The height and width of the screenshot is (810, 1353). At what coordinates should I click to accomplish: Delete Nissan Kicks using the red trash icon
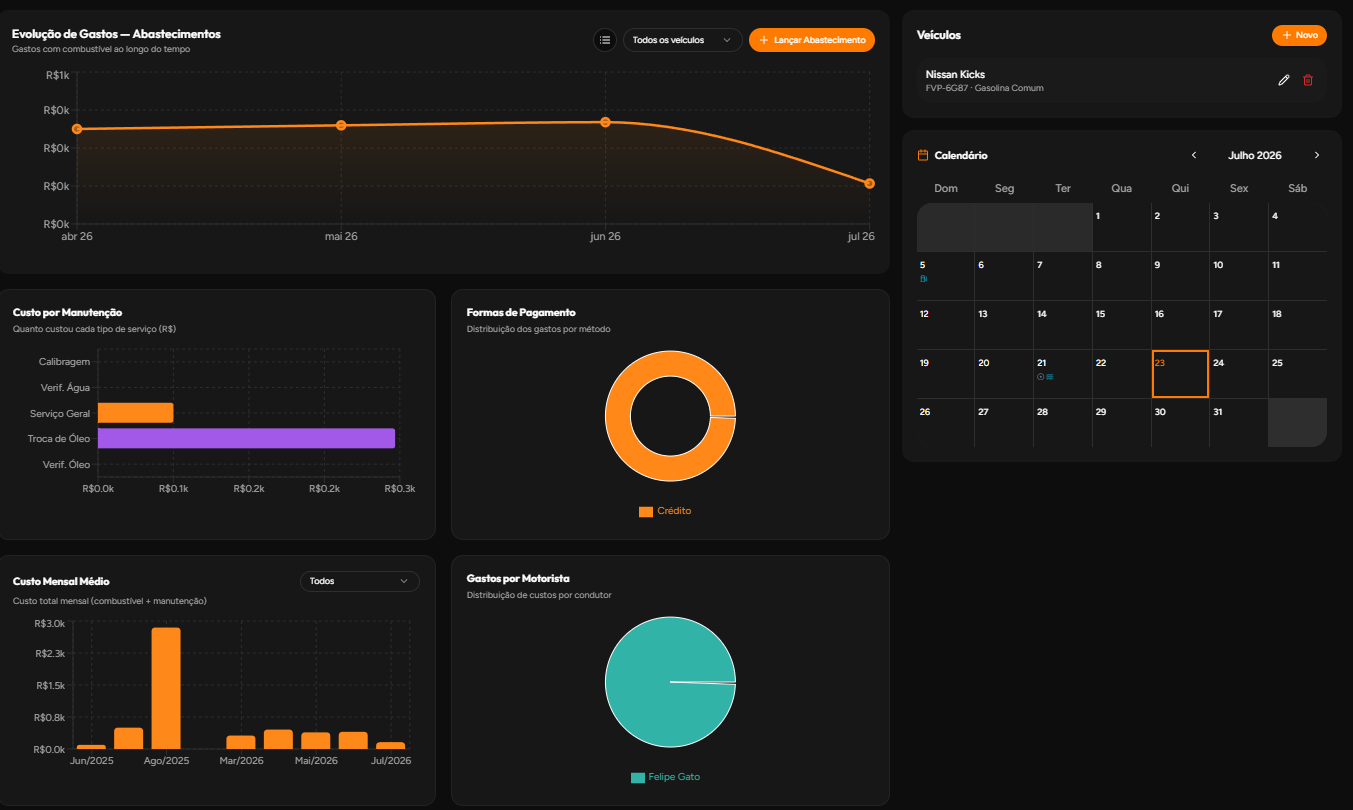click(1308, 80)
